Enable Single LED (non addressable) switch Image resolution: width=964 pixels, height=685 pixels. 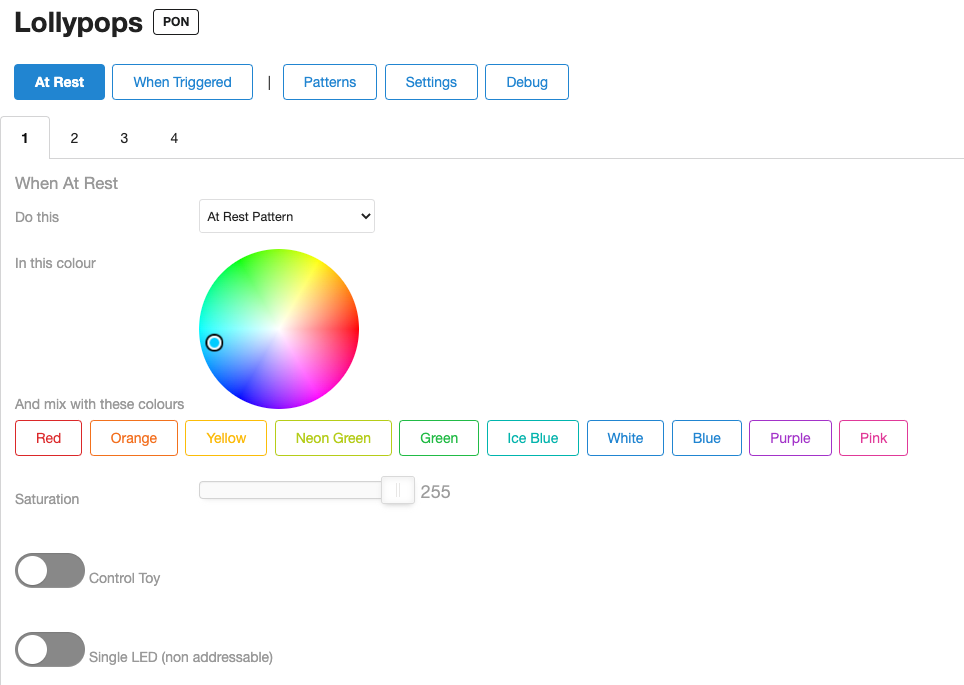pyautogui.click(x=50, y=649)
